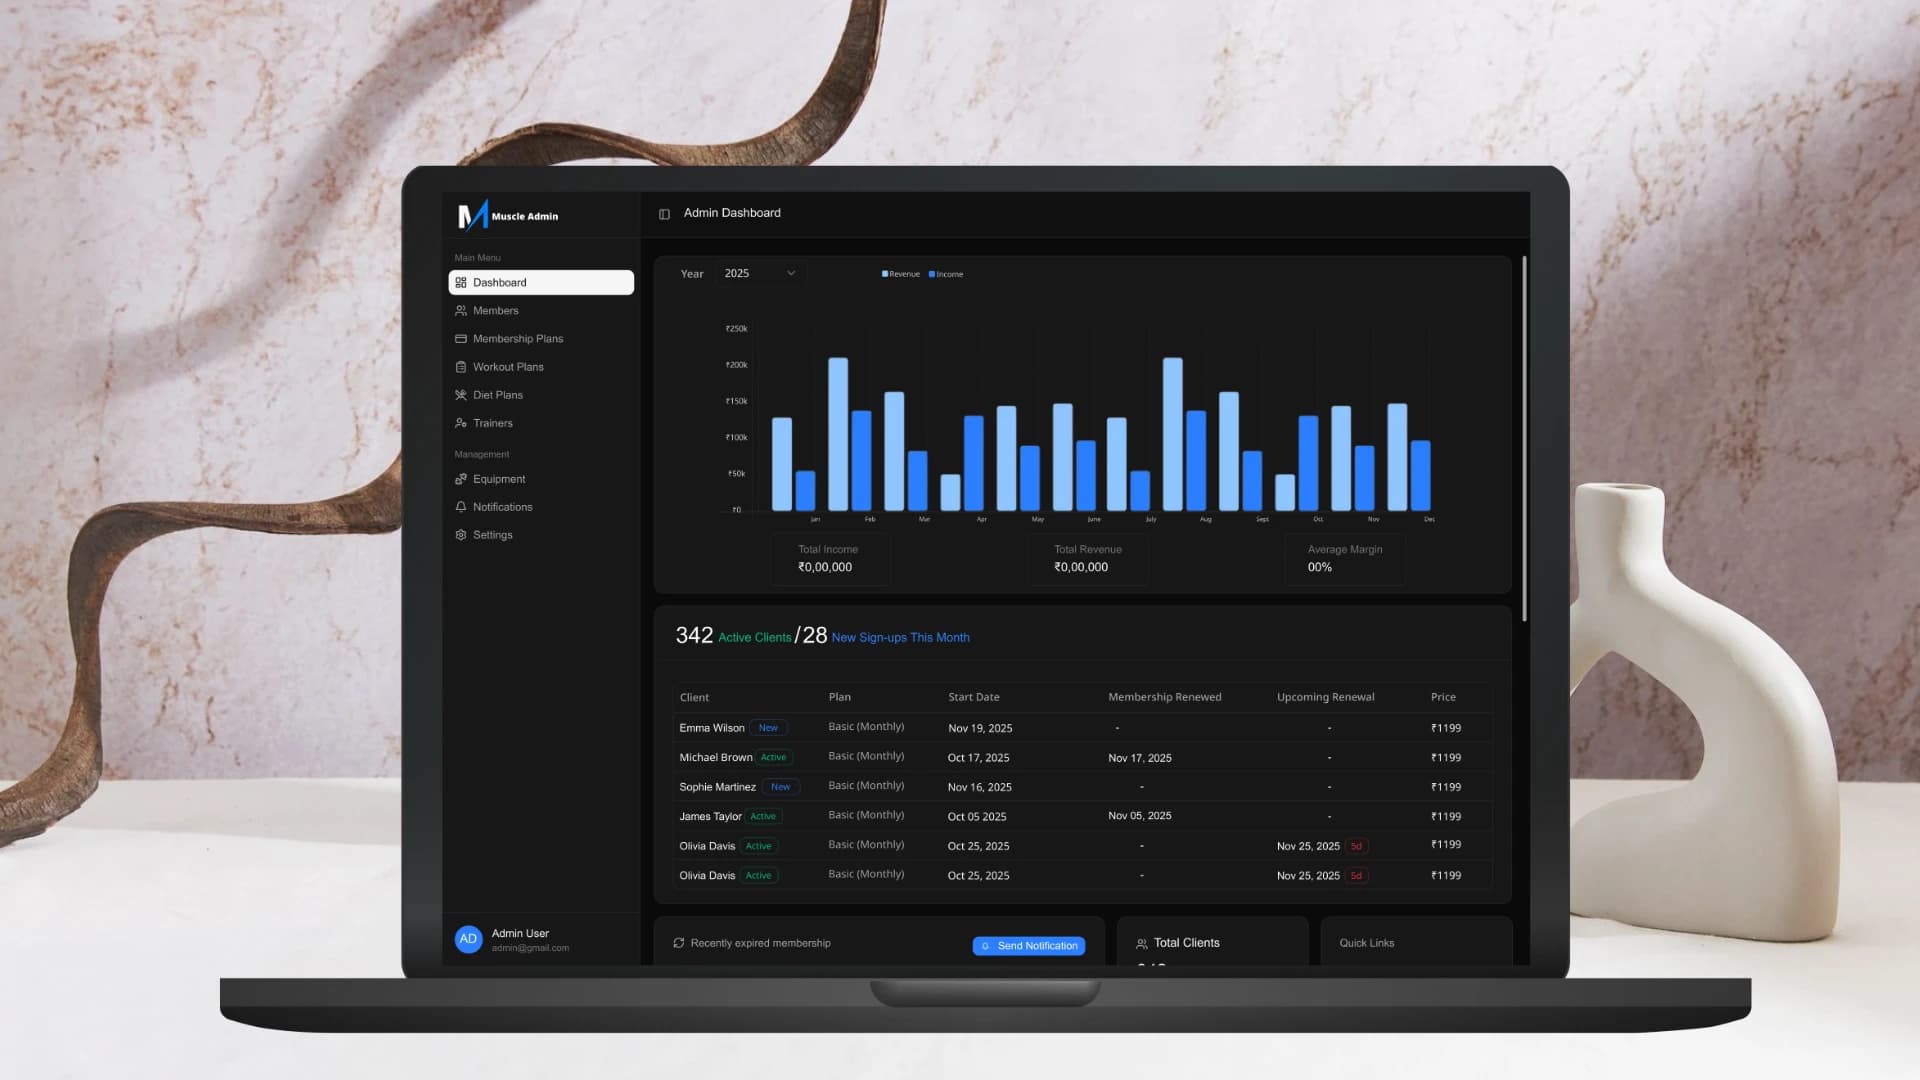The image size is (1920, 1080).
Task: Open the Year 2025 dropdown
Action: (x=760, y=273)
